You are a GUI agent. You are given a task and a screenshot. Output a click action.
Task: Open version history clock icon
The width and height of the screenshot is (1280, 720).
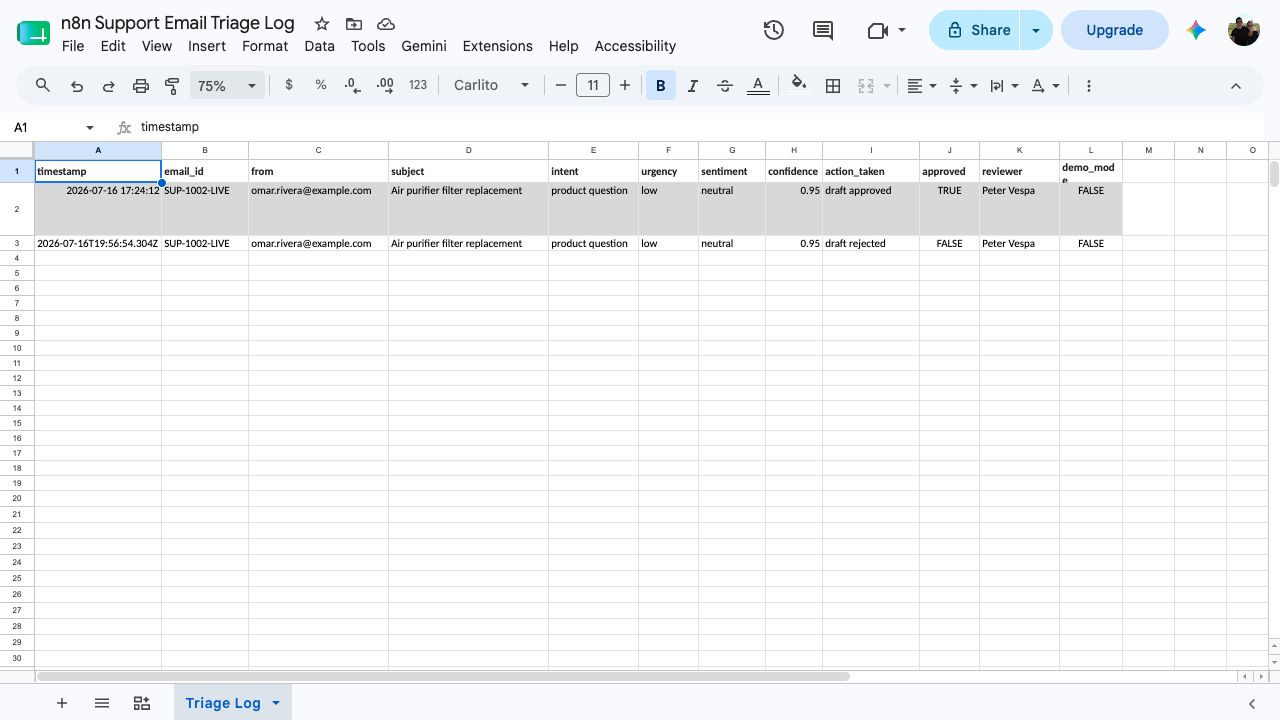[x=773, y=30]
